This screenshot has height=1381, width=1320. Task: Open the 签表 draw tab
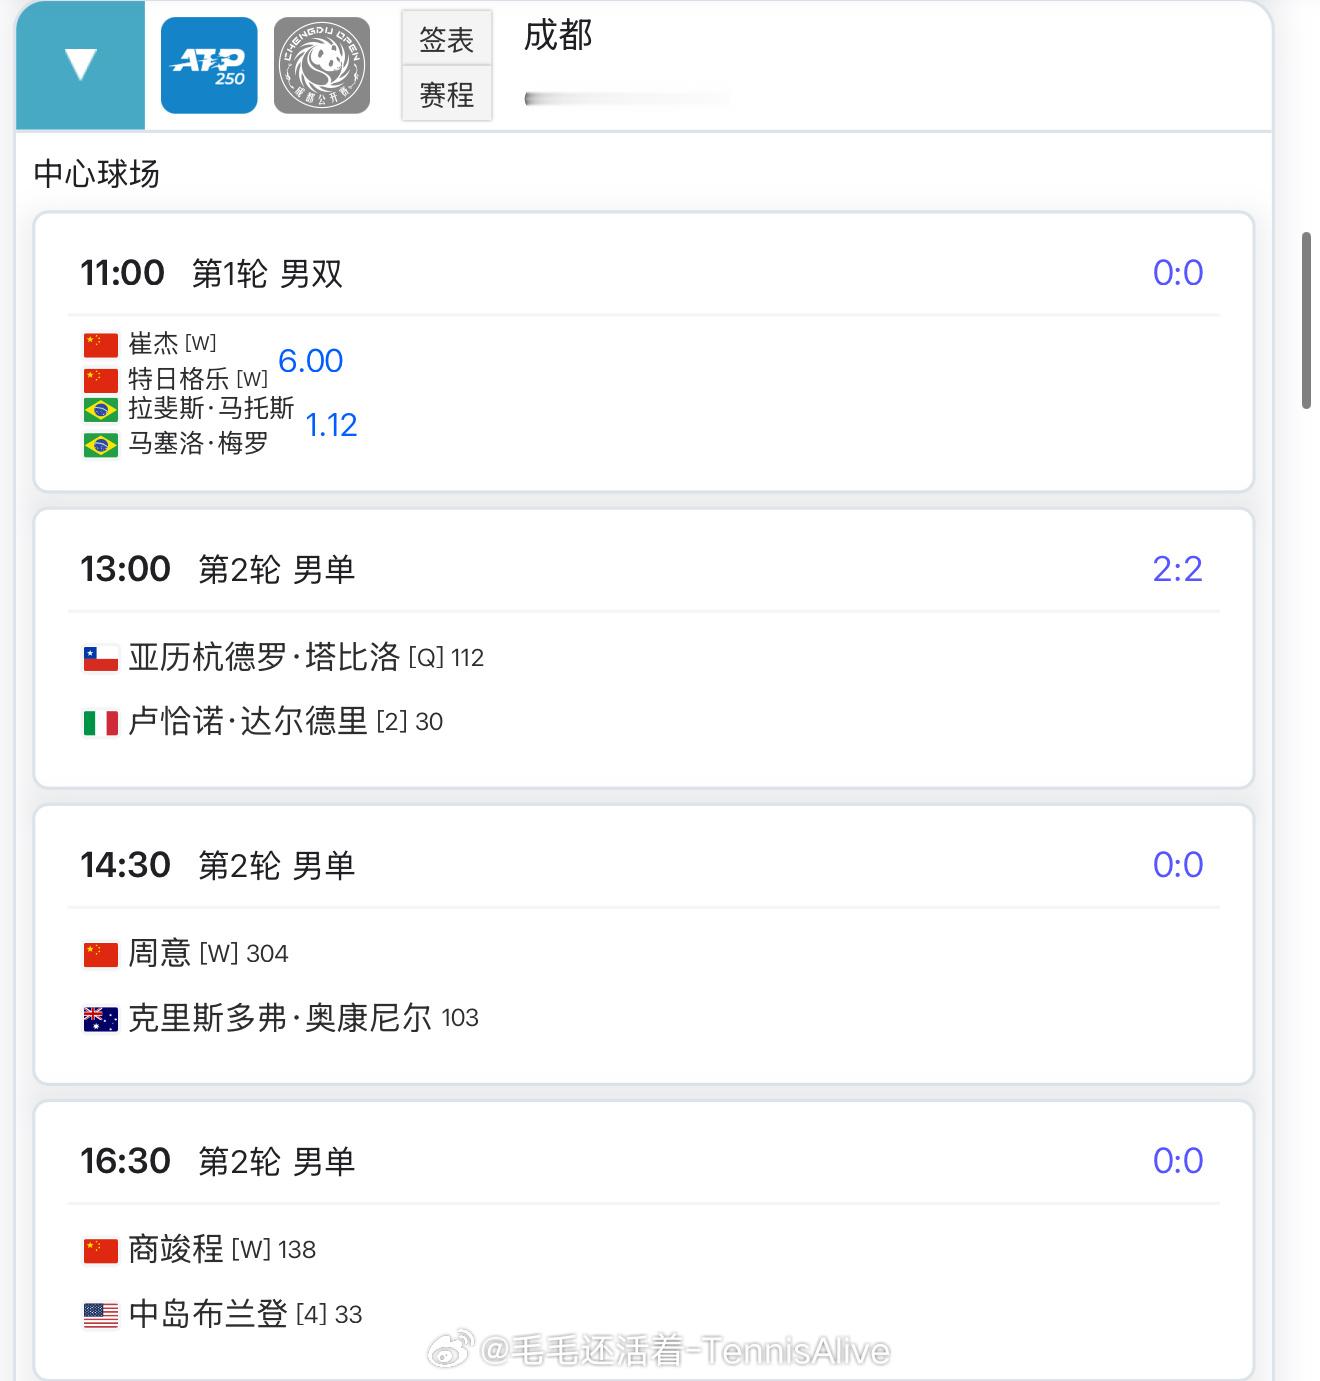tap(446, 39)
